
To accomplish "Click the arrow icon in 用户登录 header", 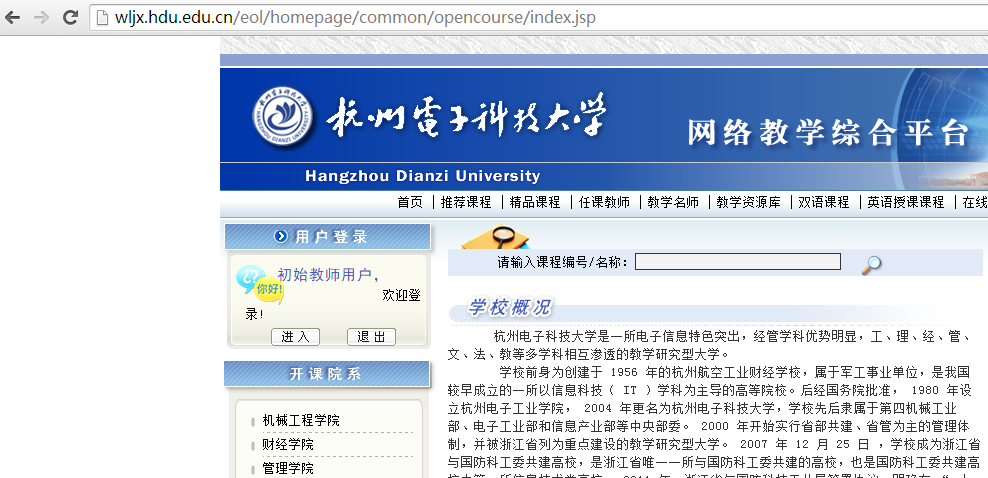I will 281,237.
